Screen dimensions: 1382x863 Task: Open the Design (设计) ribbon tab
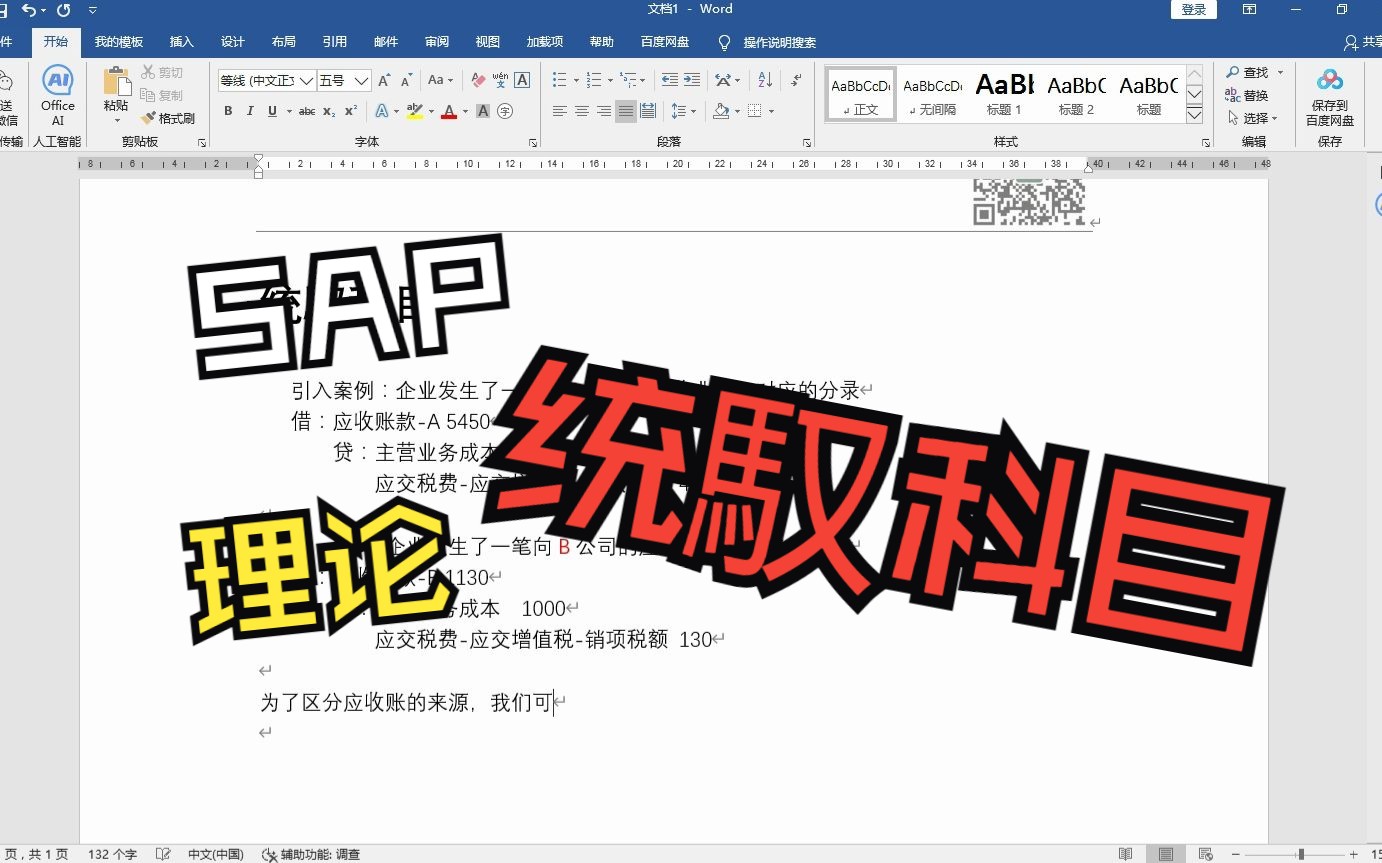[x=233, y=42]
